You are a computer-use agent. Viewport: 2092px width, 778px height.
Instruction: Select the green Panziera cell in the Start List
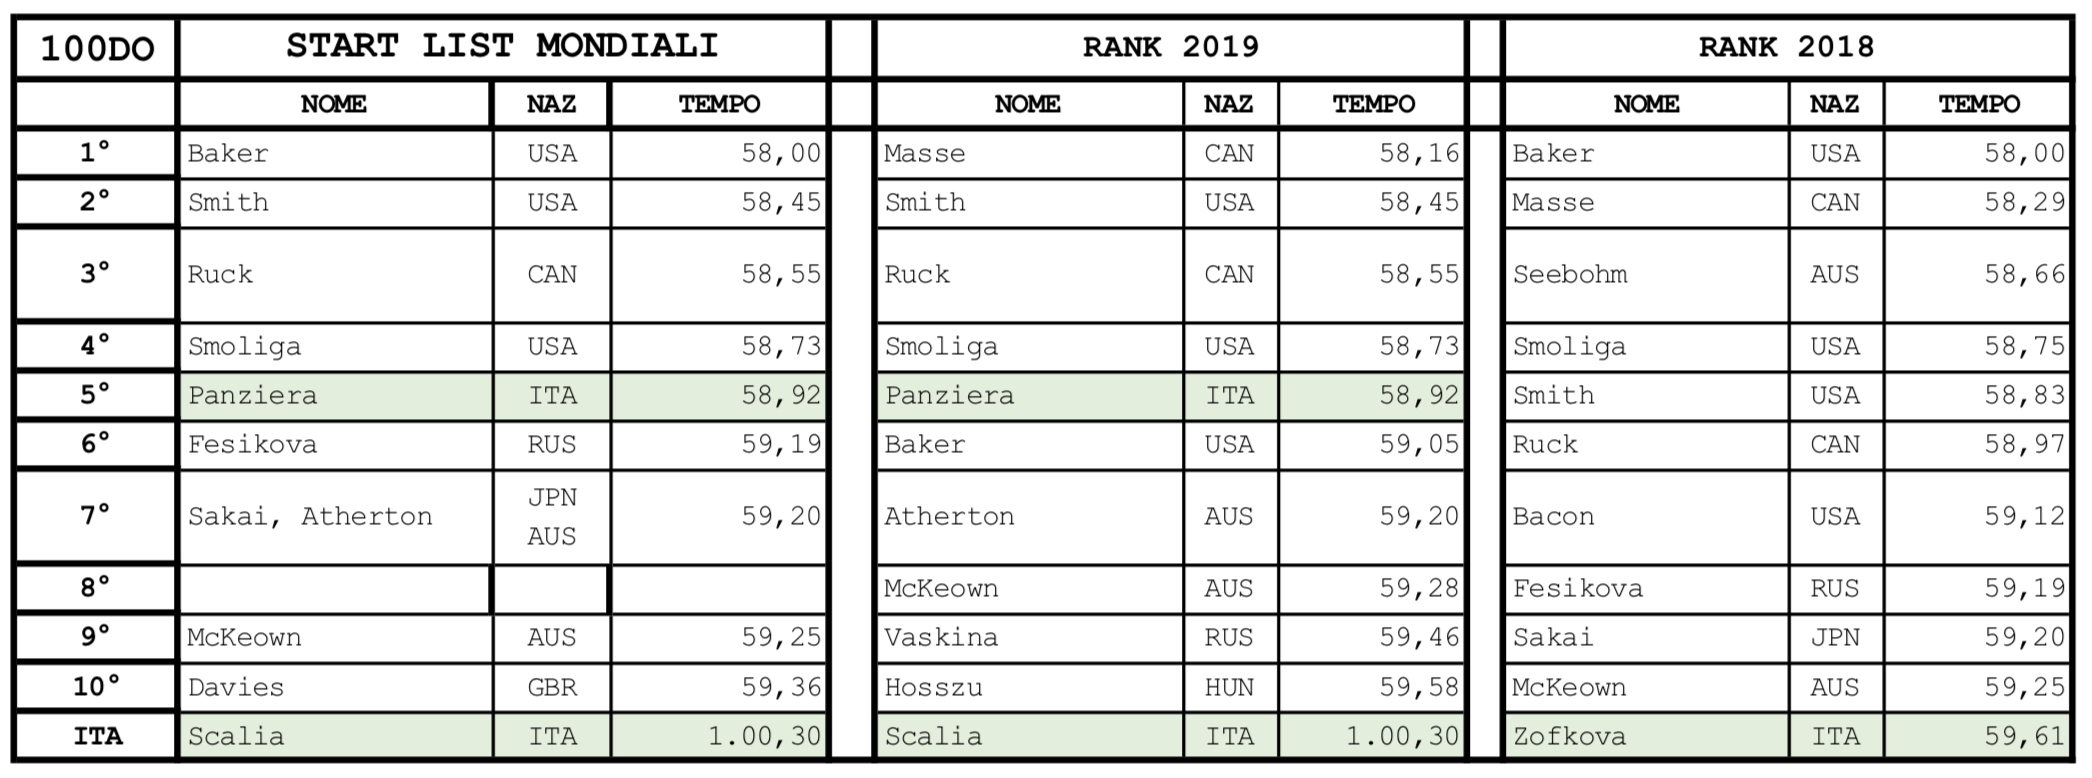coord(336,396)
